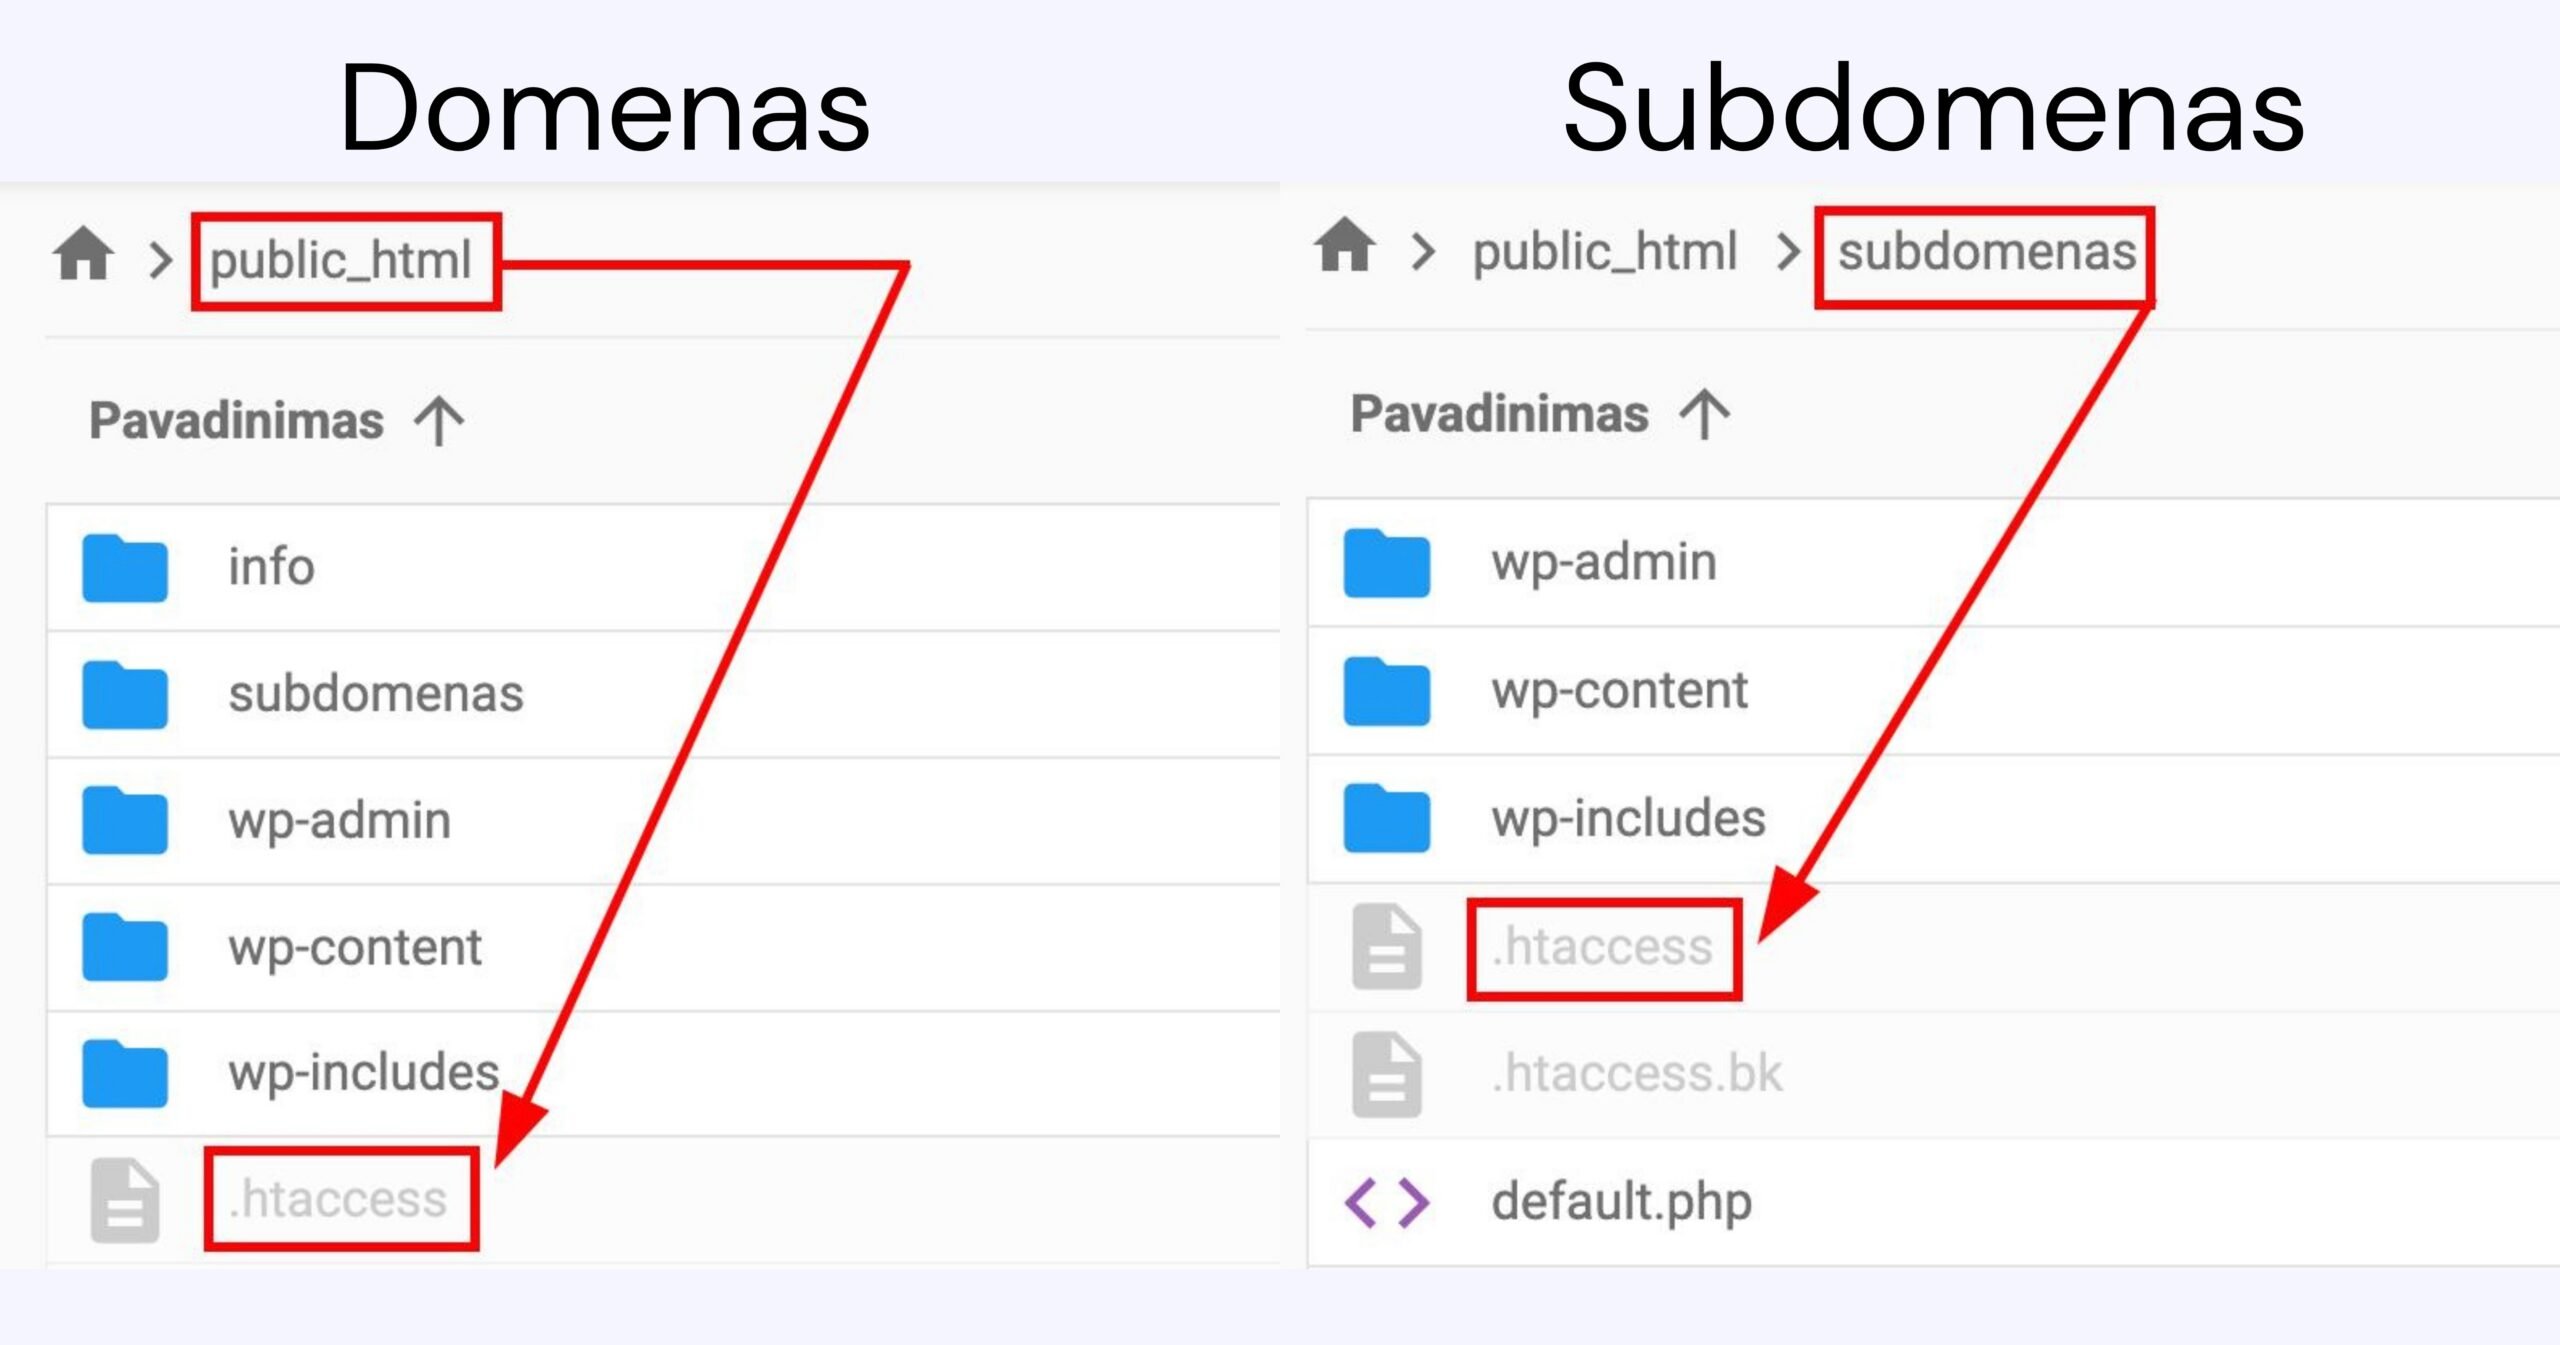Image resolution: width=2560 pixels, height=1345 pixels.
Task: Toggle sort arrow next to right Pavadinimas
Action: tap(1704, 414)
